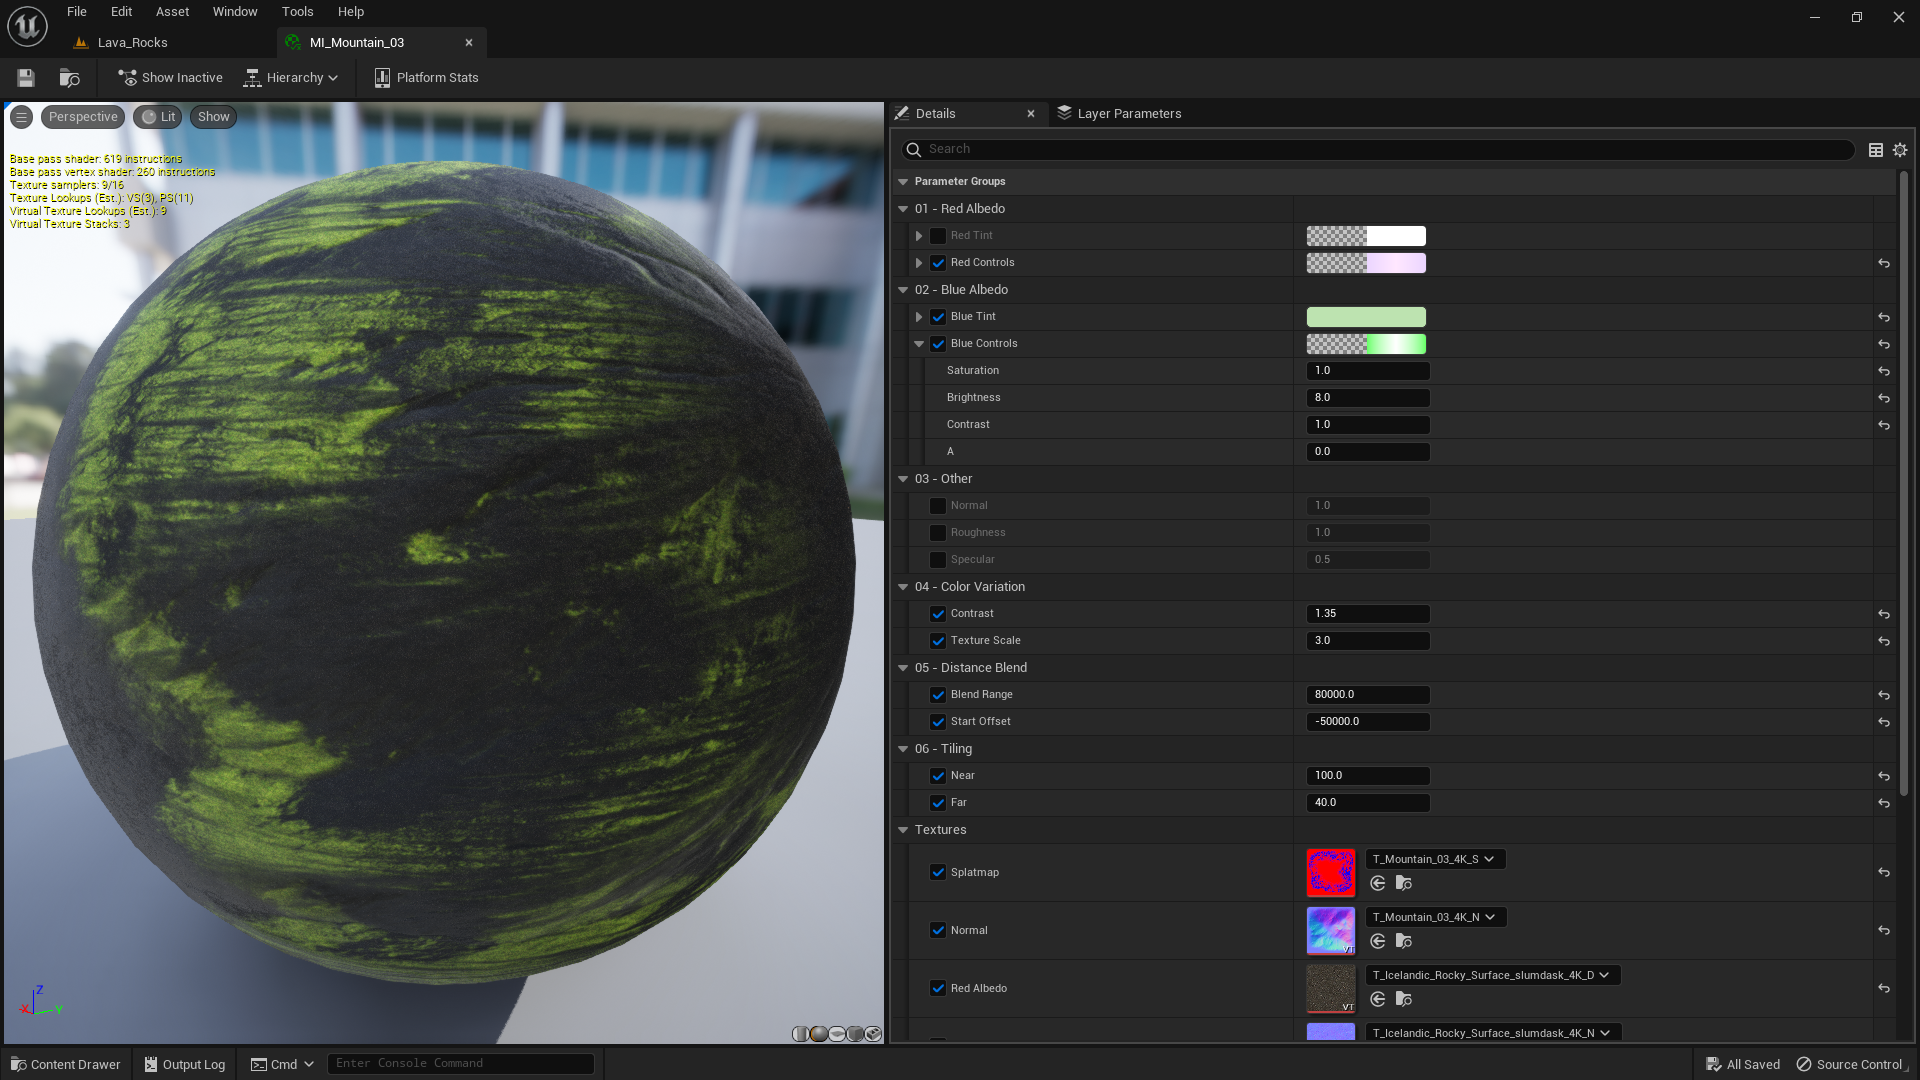Image resolution: width=1920 pixels, height=1080 pixels.
Task: Open the viewport options hamburger menu
Action: [21, 116]
